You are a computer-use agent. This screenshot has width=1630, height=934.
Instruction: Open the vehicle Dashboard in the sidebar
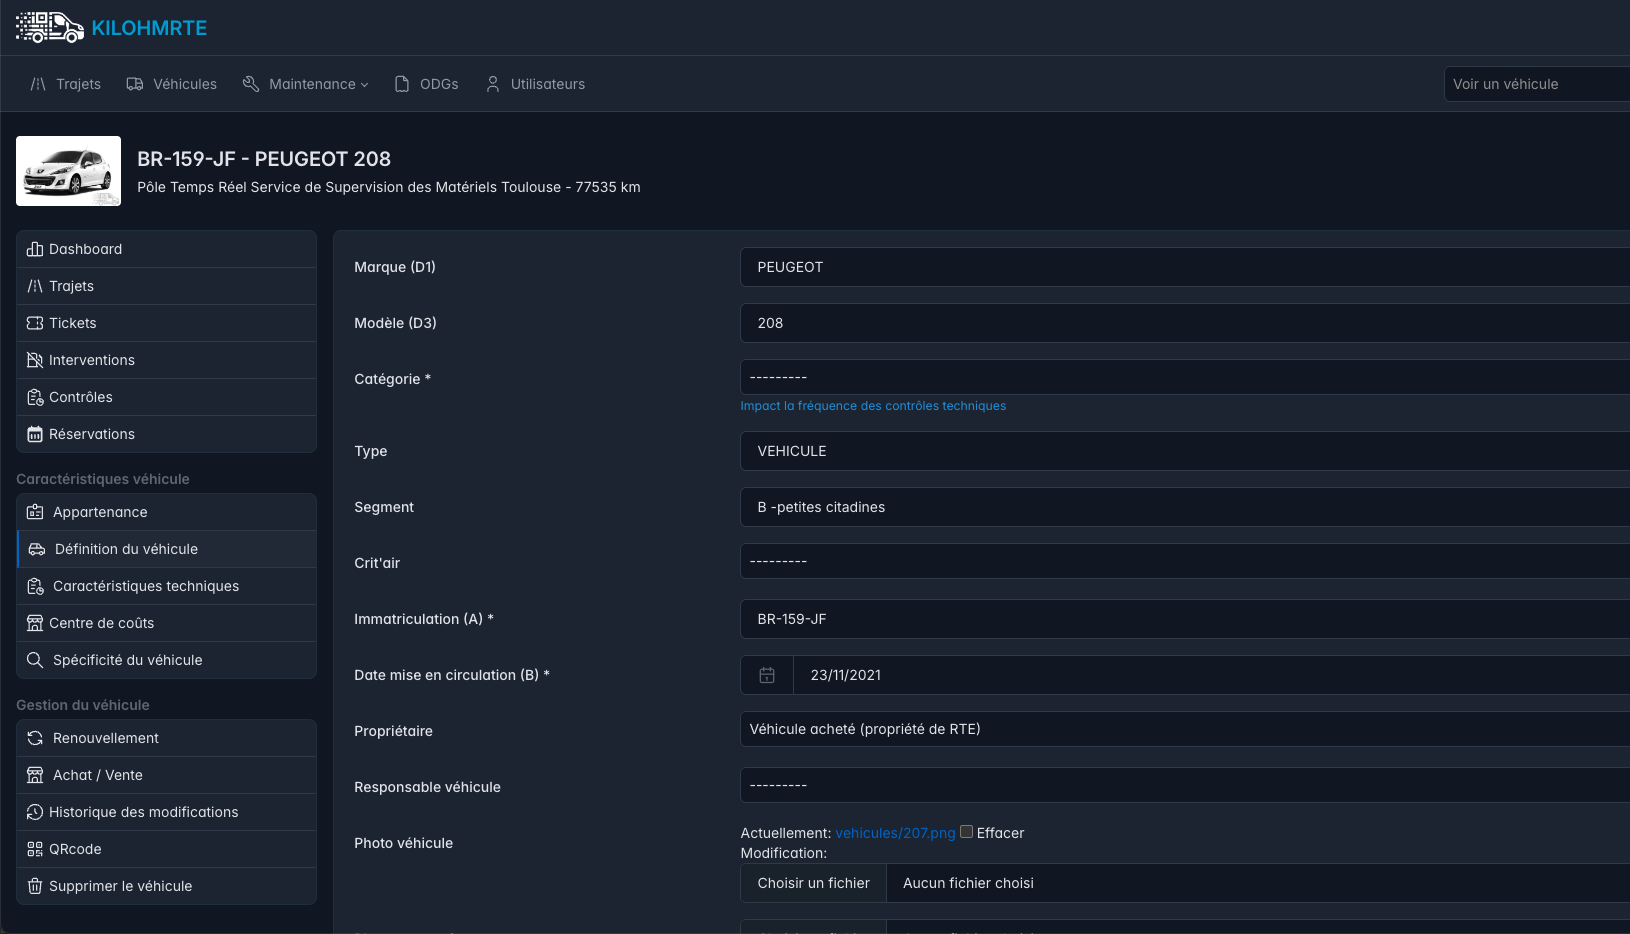click(85, 249)
